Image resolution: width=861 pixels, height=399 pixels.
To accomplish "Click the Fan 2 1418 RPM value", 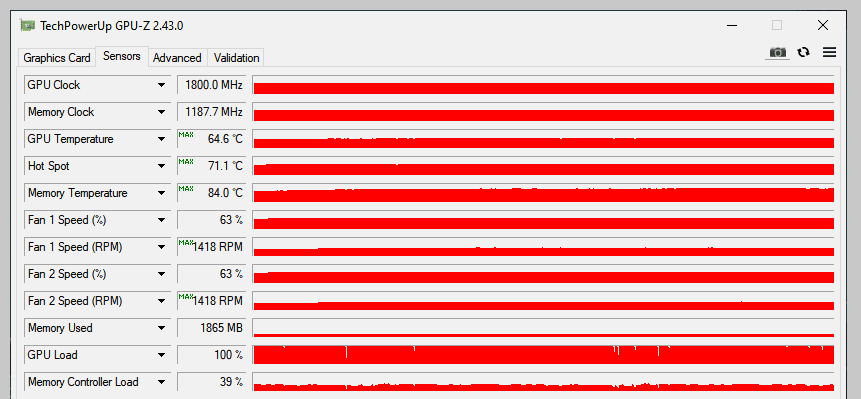I will pos(212,301).
